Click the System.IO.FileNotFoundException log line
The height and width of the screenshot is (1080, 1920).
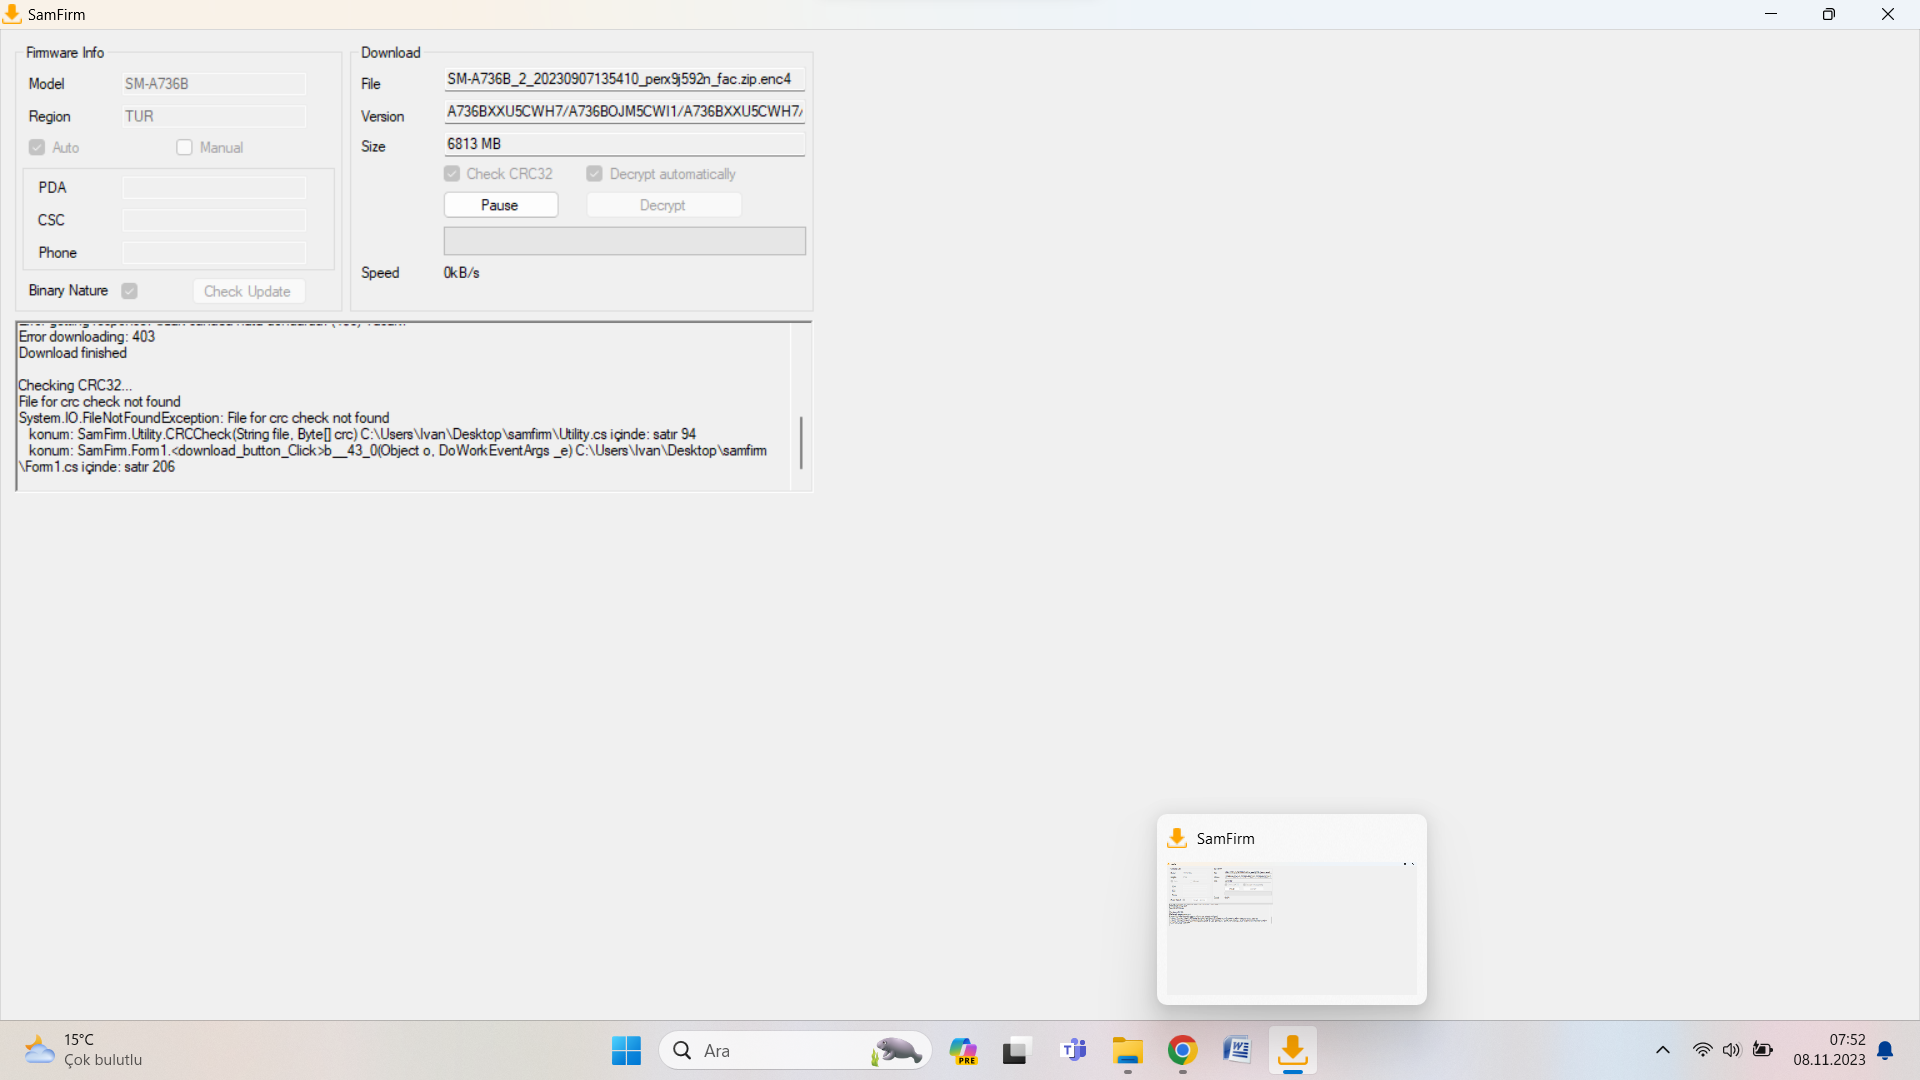204,418
